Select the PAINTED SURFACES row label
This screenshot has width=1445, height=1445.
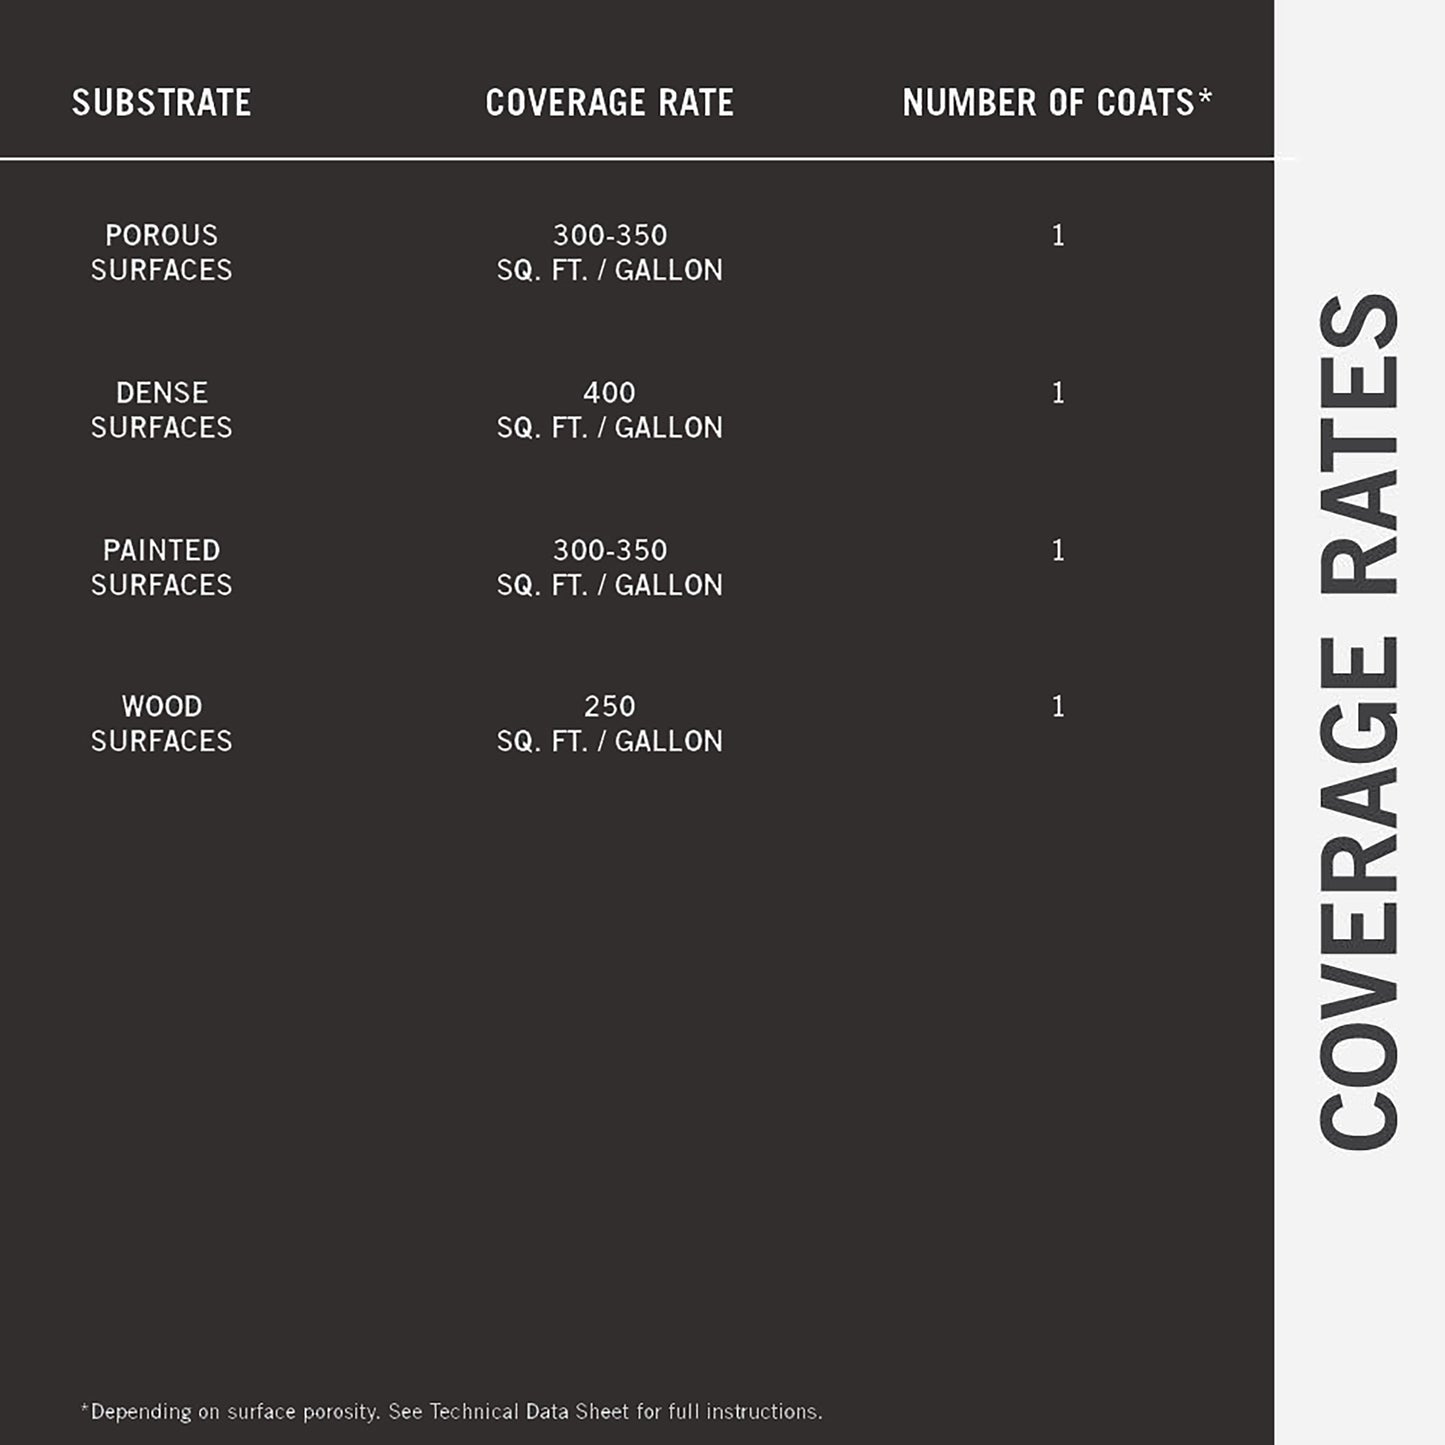(x=161, y=567)
